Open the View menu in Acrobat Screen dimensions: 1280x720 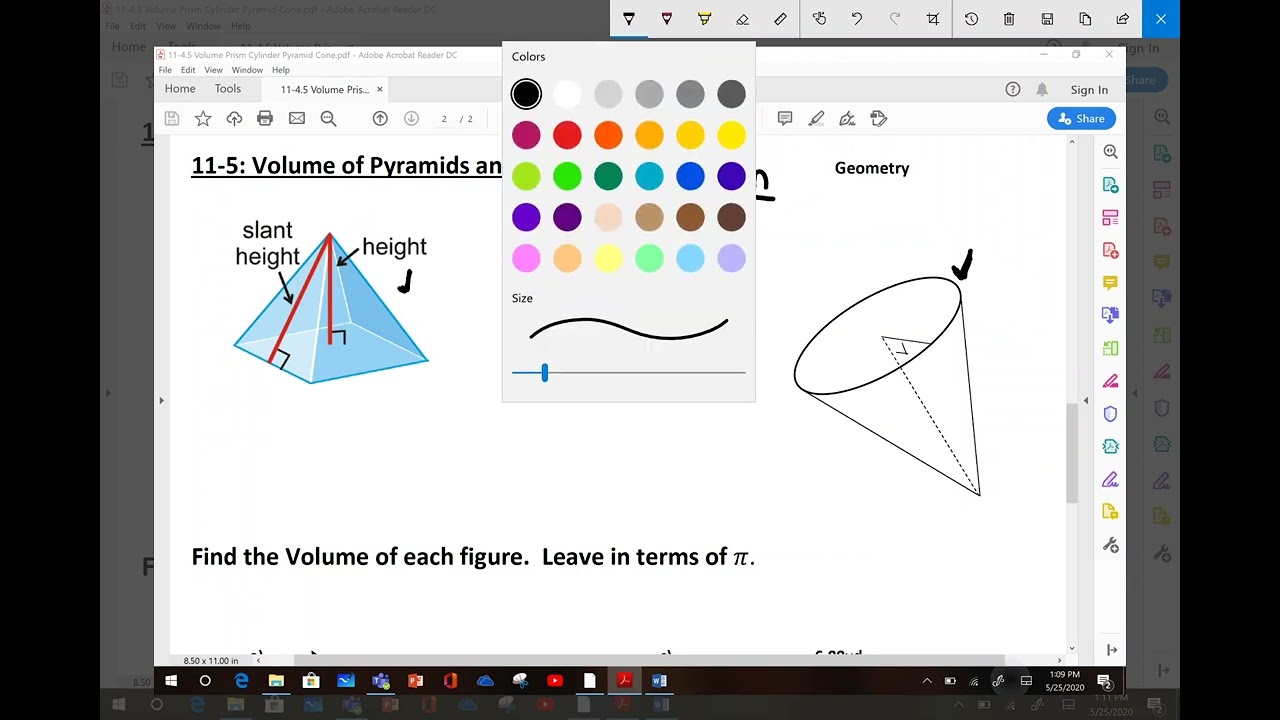[214, 70]
